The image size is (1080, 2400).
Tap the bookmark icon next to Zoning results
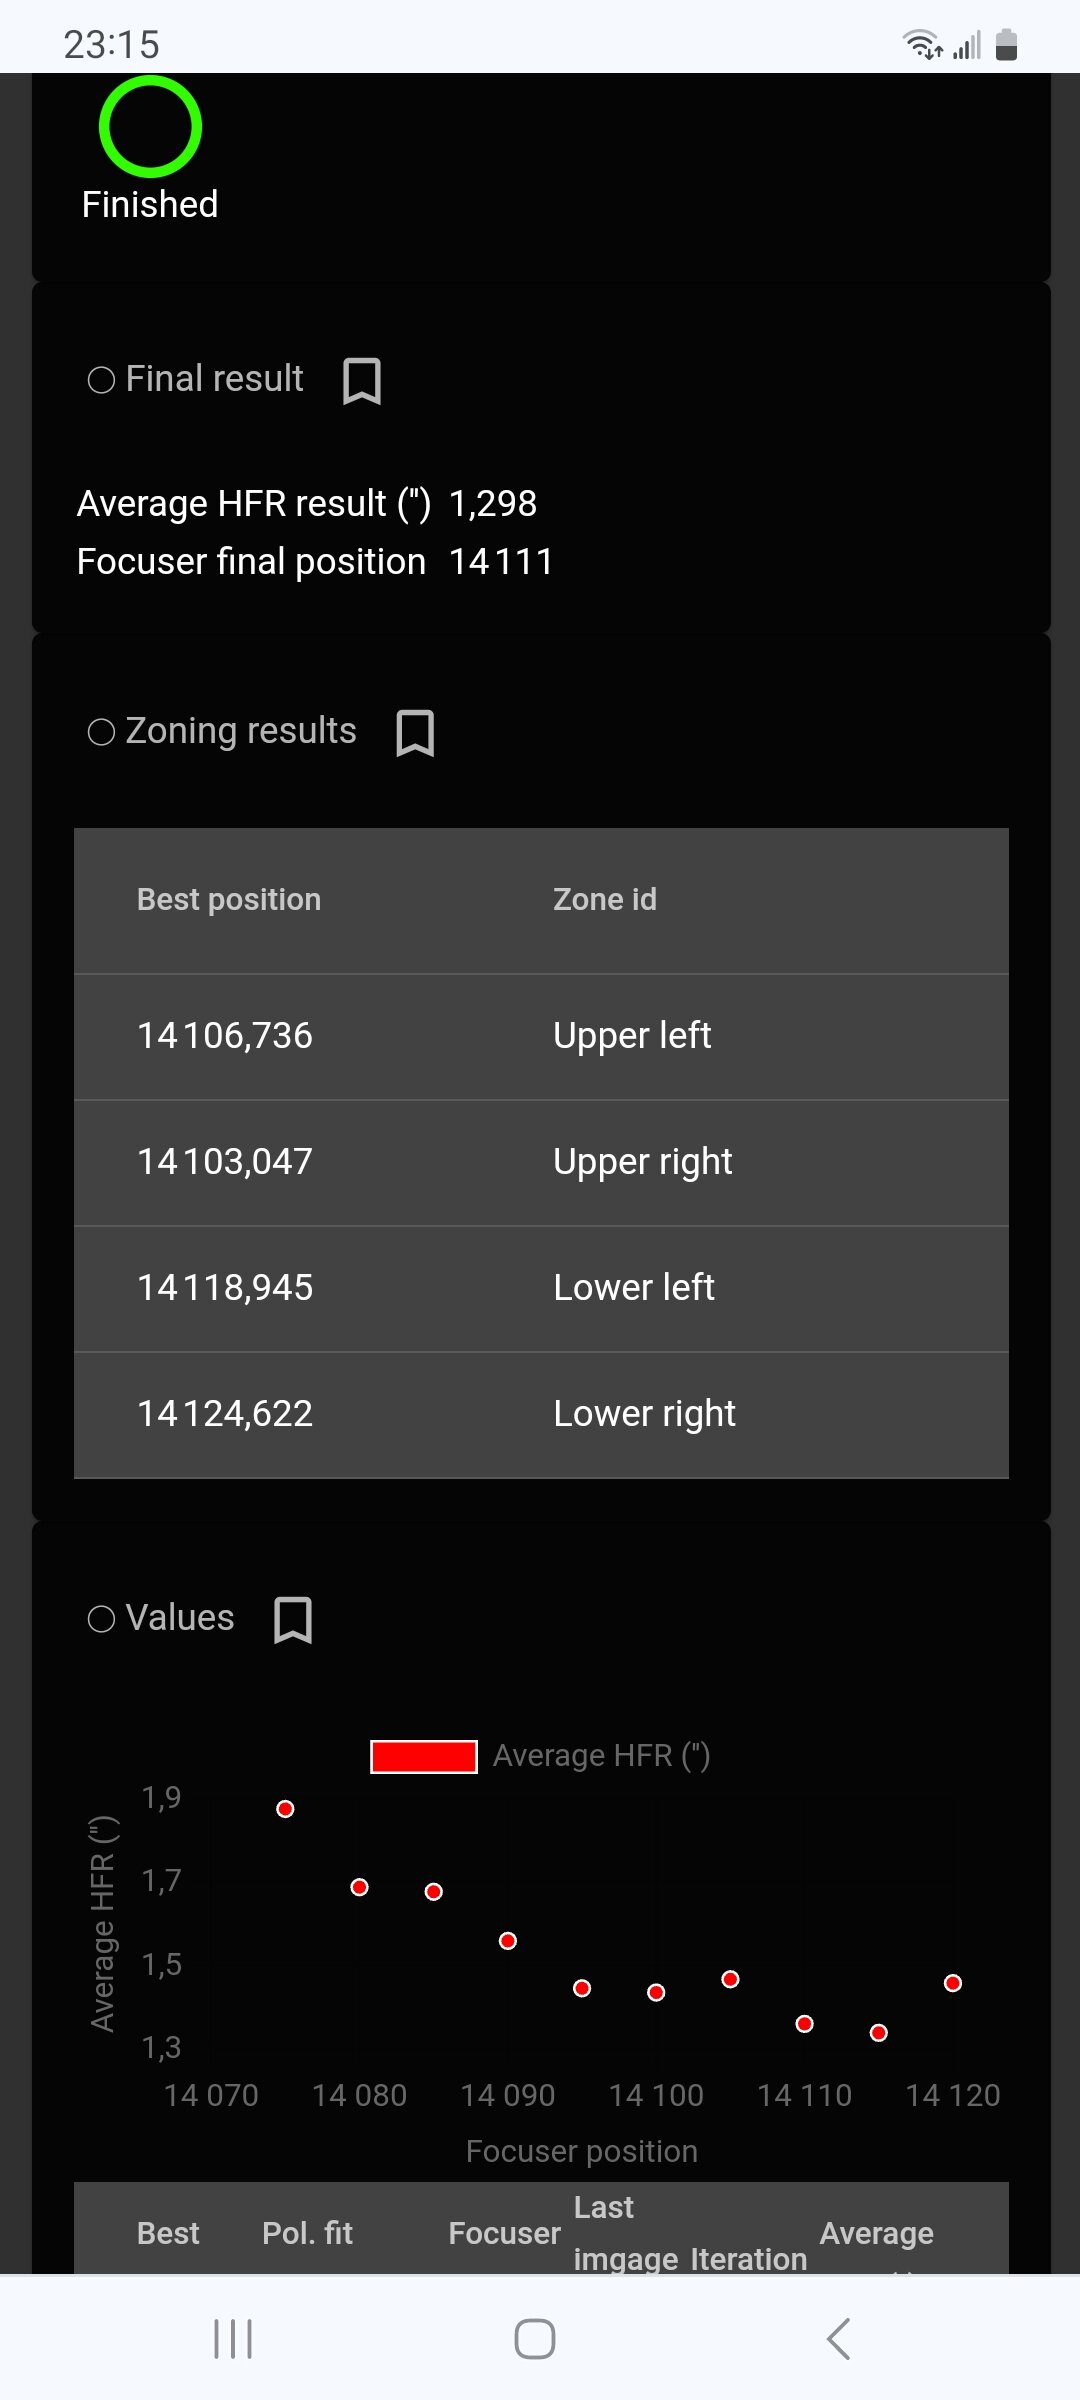[415, 733]
